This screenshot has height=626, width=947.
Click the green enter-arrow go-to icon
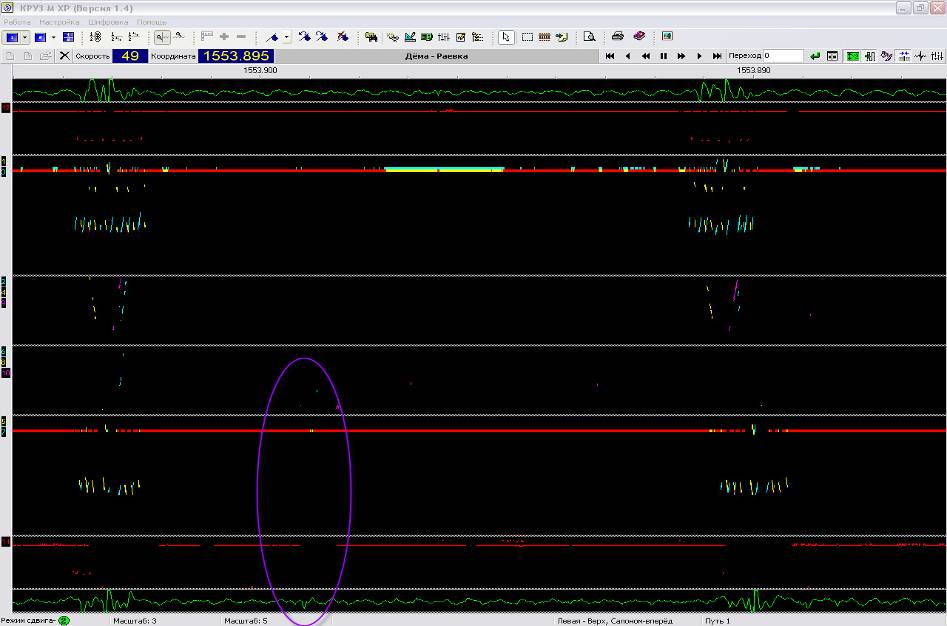[x=815, y=56]
